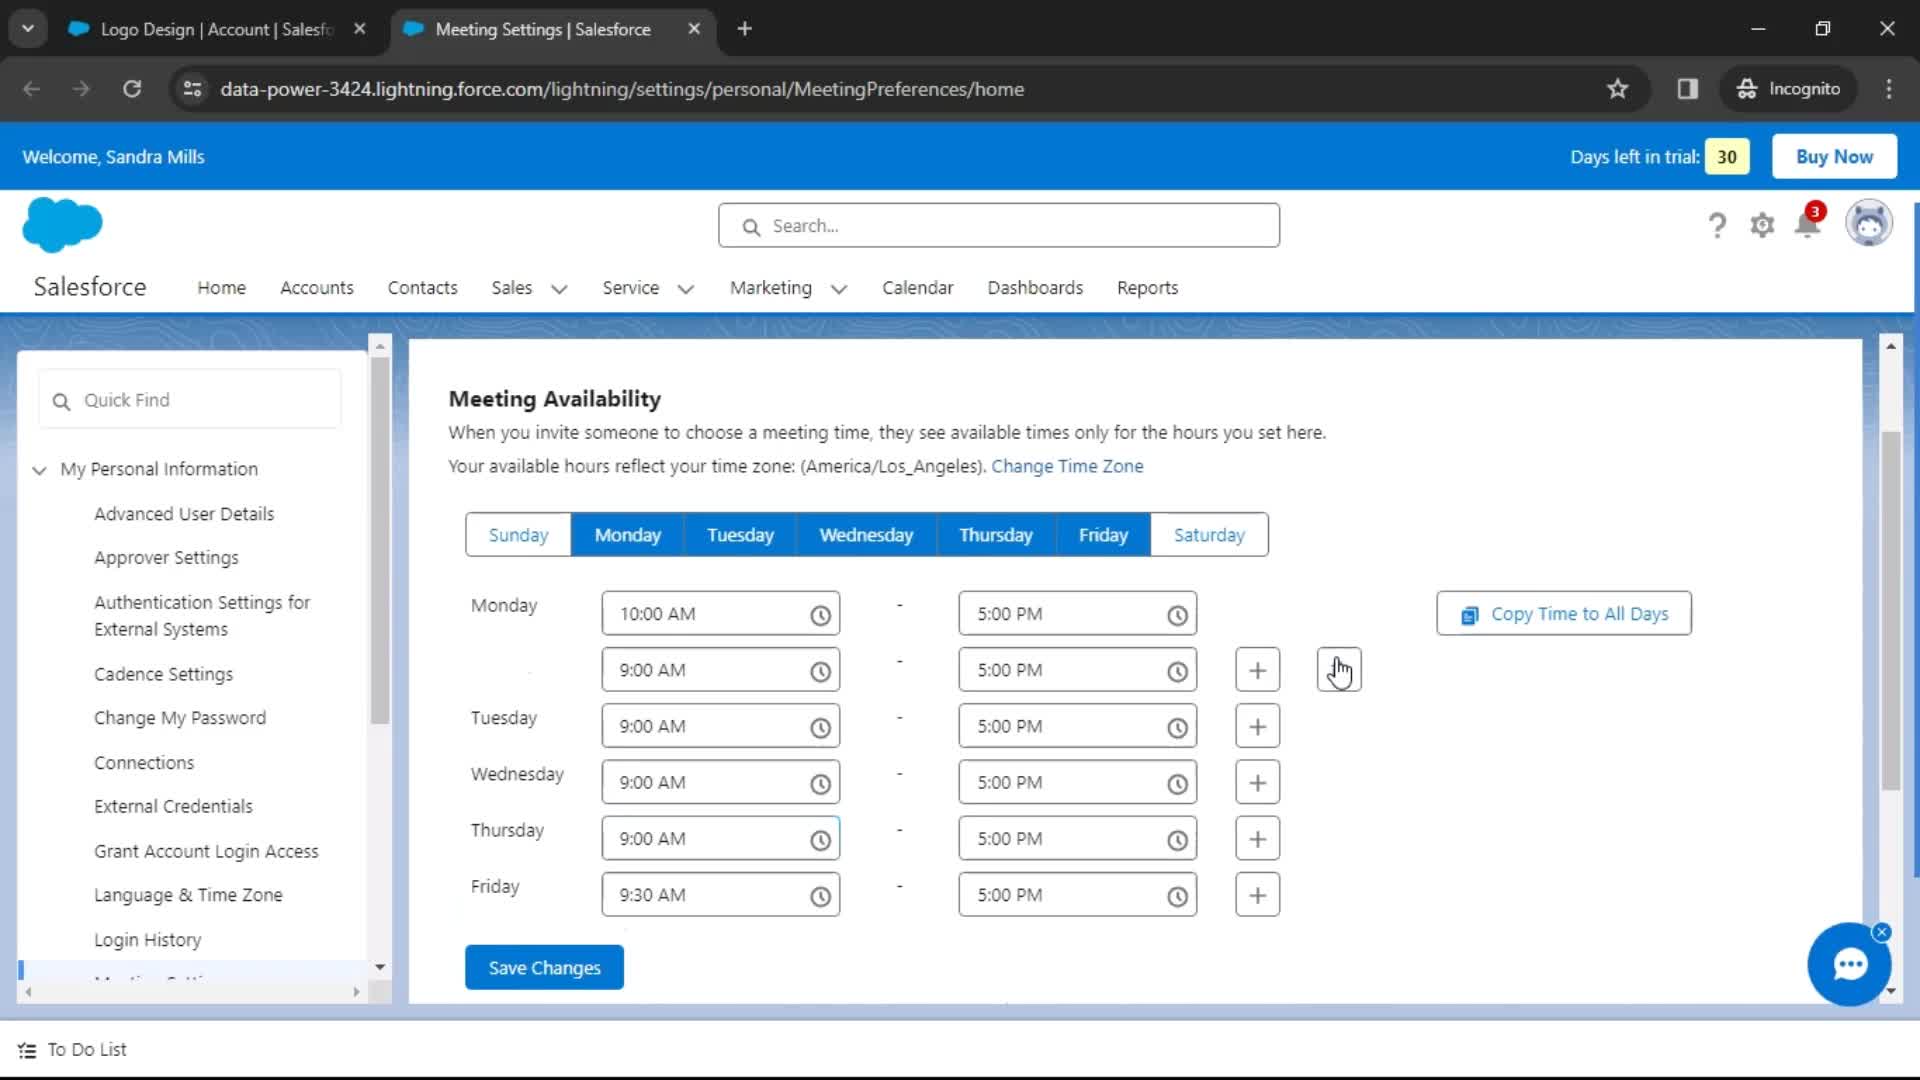Click the Quick Find field
Screen dimensions: 1920x1080
coord(190,400)
